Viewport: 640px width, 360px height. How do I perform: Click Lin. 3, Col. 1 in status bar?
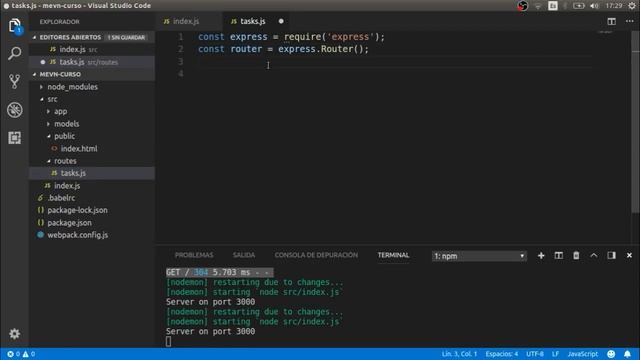tap(459, 354)
